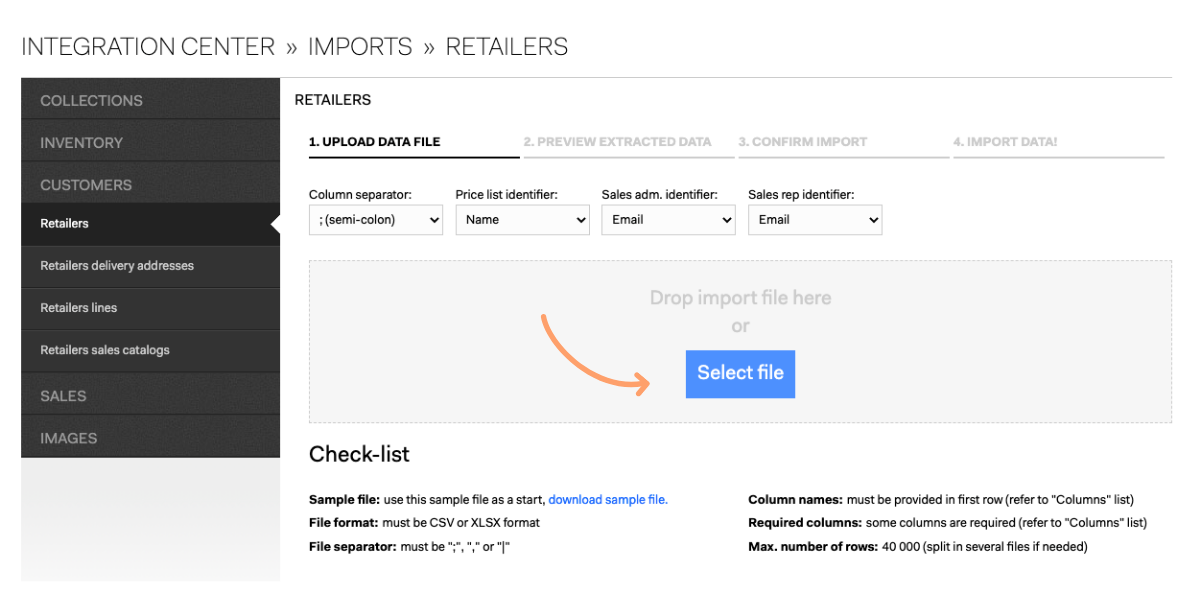Click the RETAILERS section heading
This screenshot has width=1200, height=600.
pyautogui.click(x=333, y=100)
